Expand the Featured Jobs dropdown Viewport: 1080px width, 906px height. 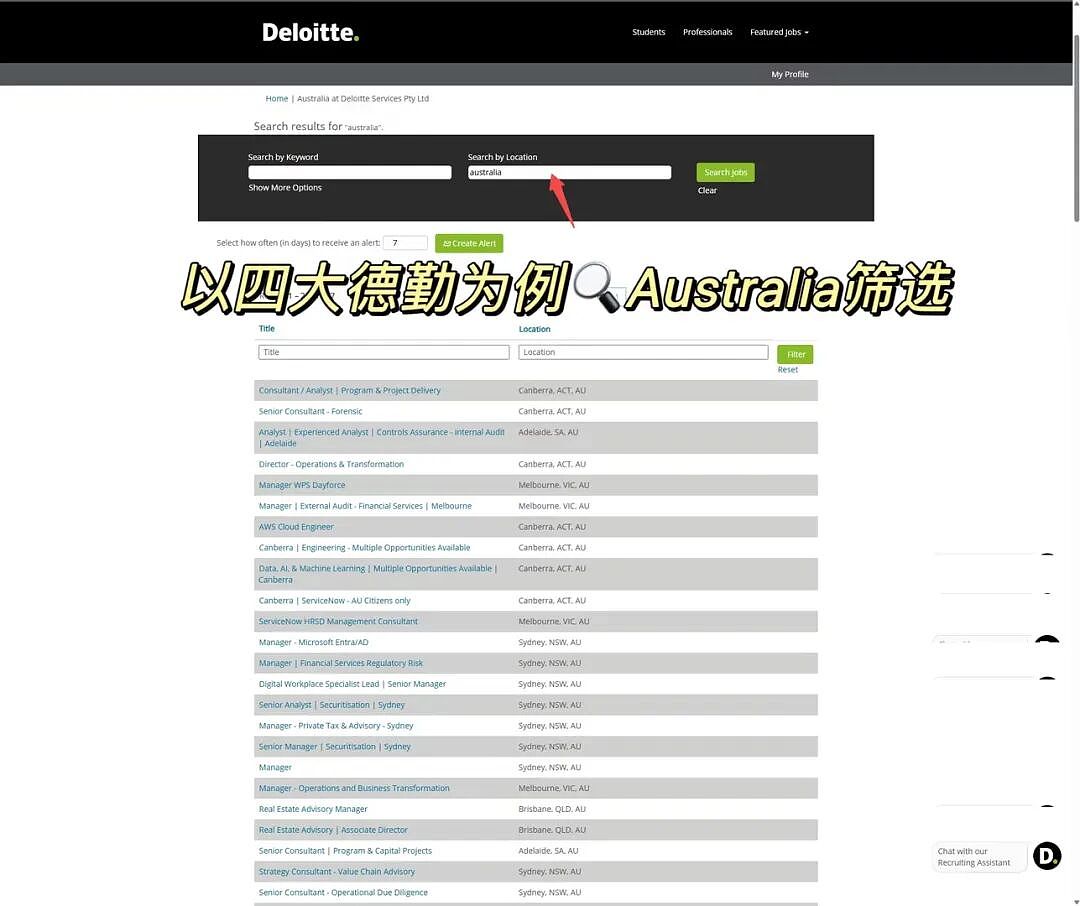(778, 32)
